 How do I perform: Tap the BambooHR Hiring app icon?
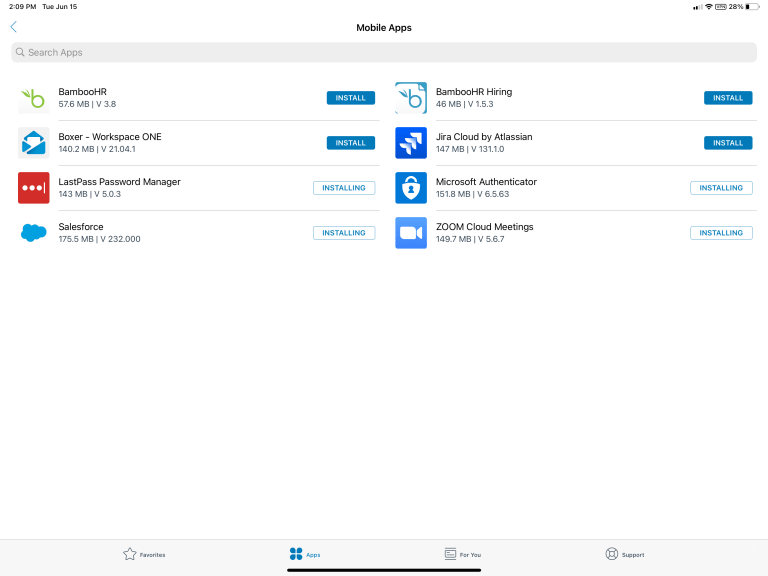411,98
